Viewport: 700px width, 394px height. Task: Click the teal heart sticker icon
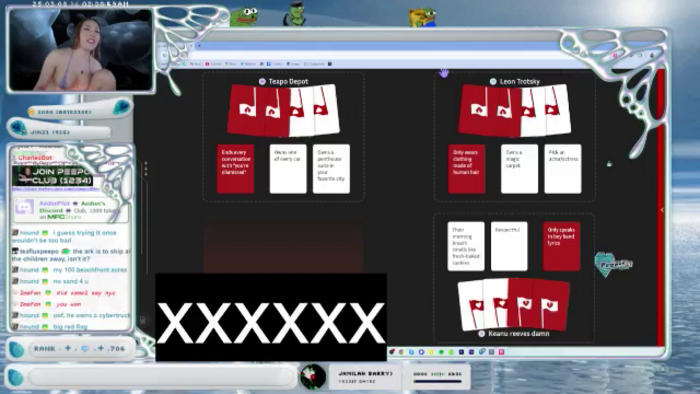[x=613, y=264]
